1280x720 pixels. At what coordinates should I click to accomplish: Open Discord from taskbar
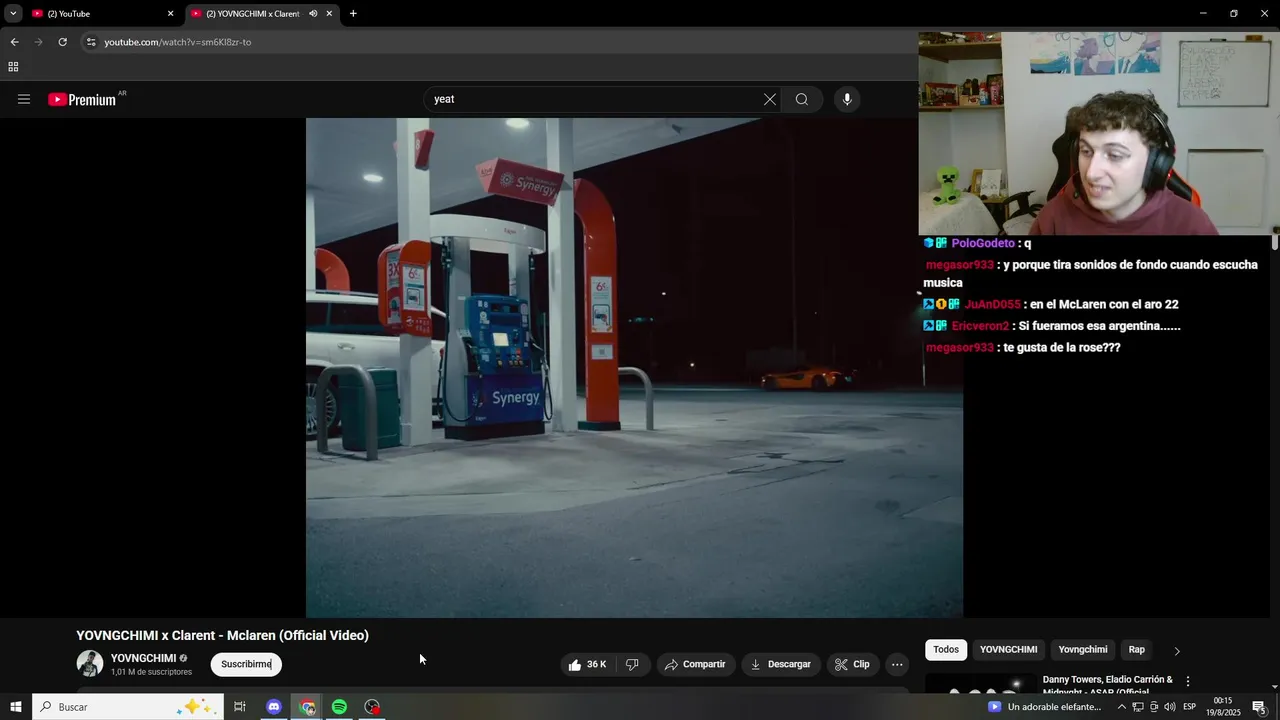point(274,707)
